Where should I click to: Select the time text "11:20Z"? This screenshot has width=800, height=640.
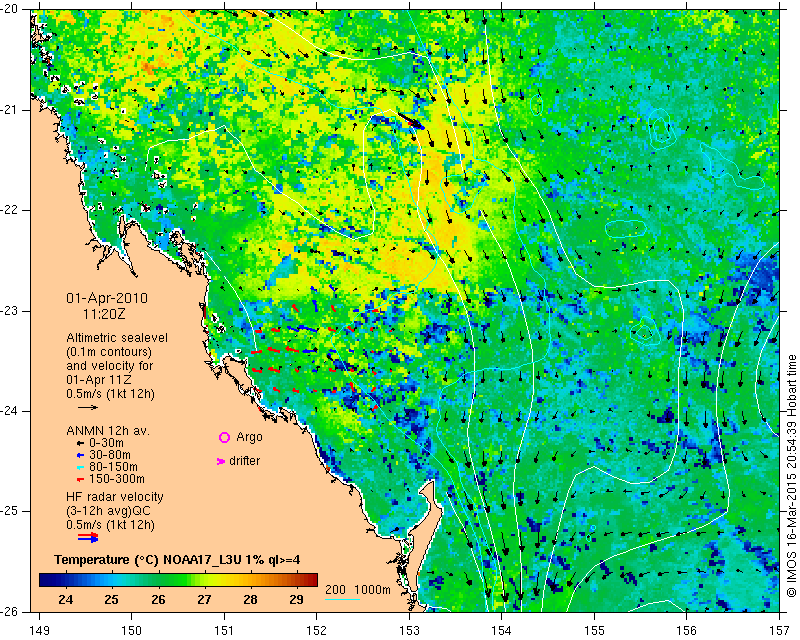(x=104, y=314)
